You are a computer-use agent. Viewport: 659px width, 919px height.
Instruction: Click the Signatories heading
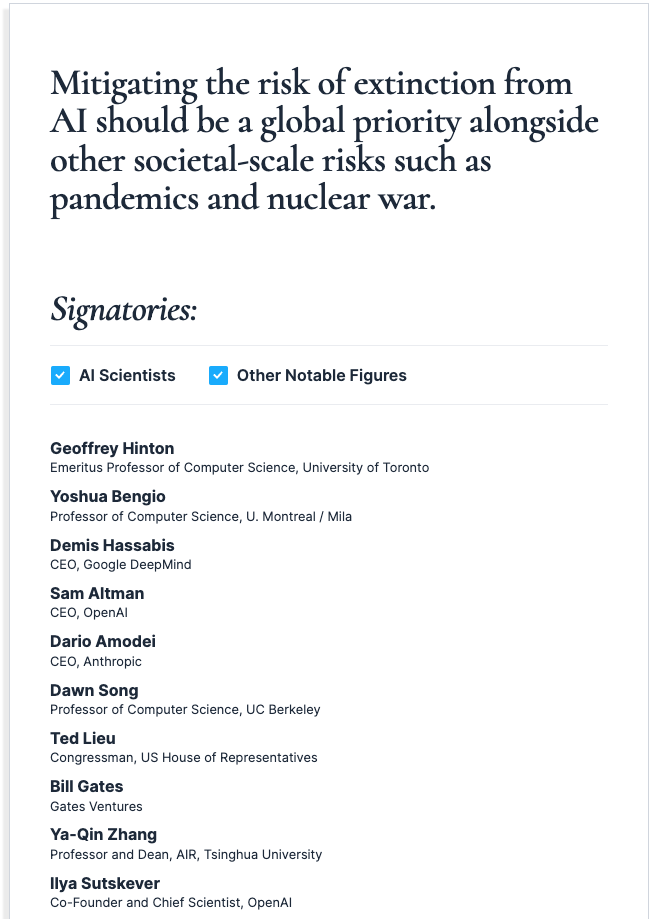(x=124, y=309)
